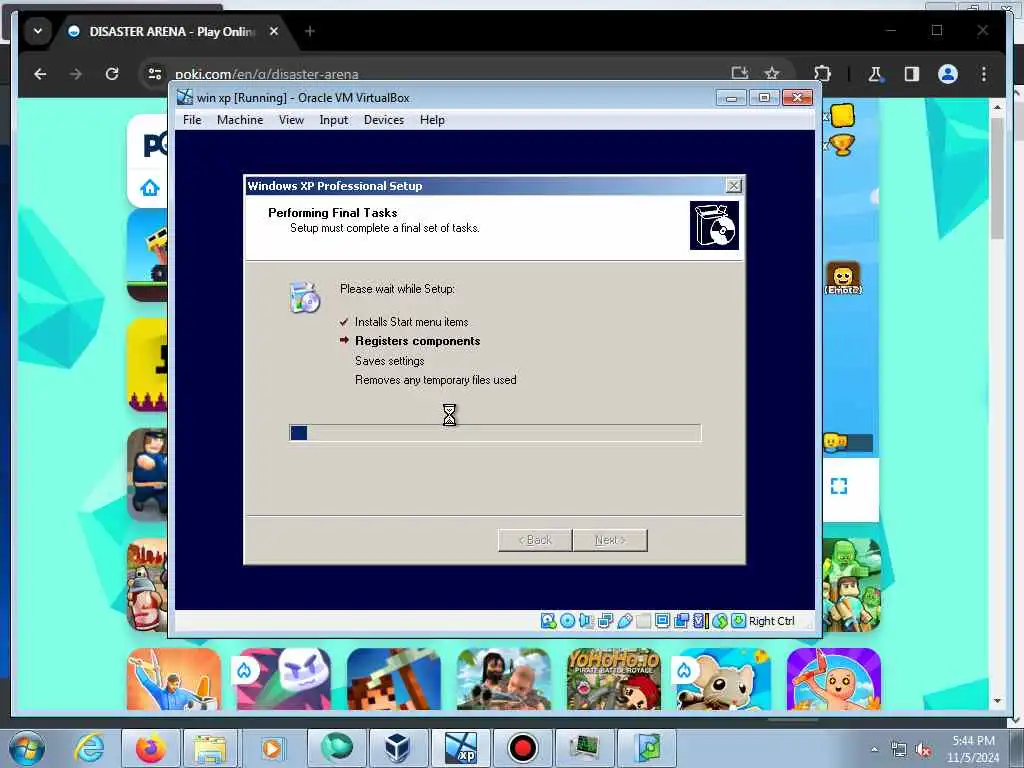Screen dimensions: 1024x768
Task: Bookmark this page with the star icon
Action: coord(772,73)
